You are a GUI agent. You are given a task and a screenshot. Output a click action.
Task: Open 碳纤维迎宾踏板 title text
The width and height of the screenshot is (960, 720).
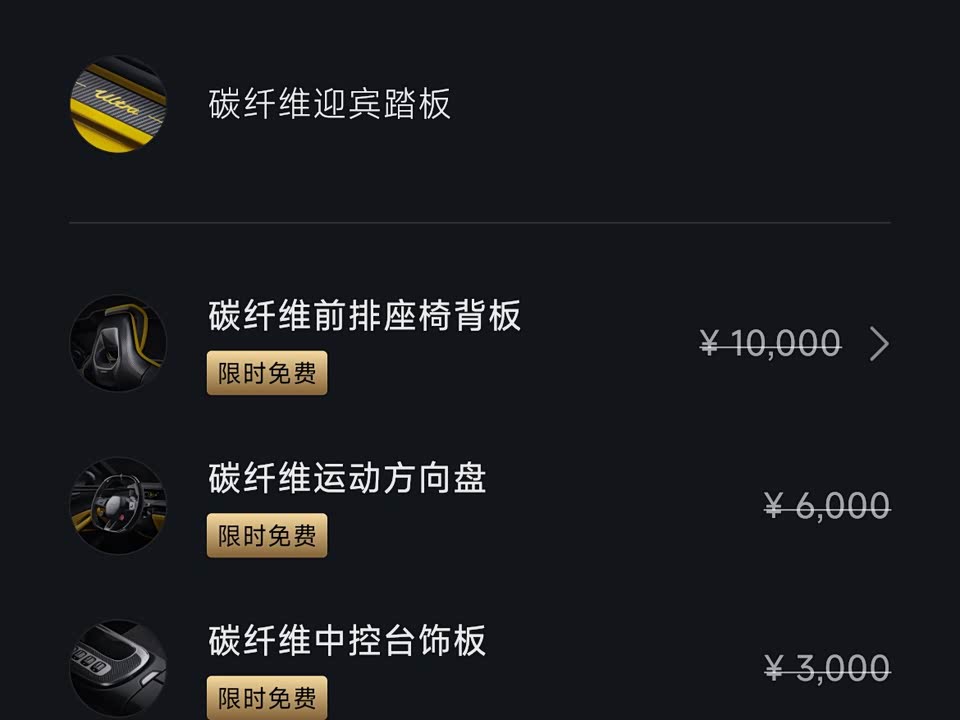(x=330, y=104)
